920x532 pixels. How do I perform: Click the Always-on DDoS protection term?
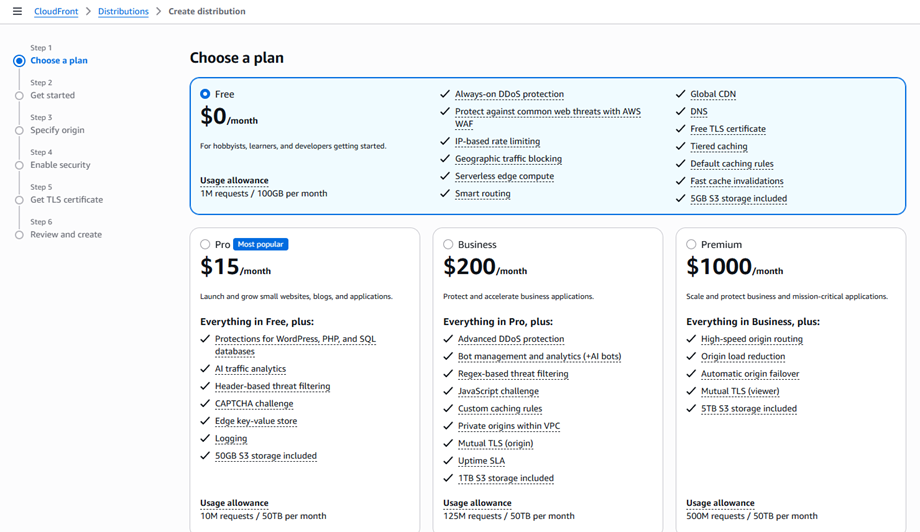point(509,94)
